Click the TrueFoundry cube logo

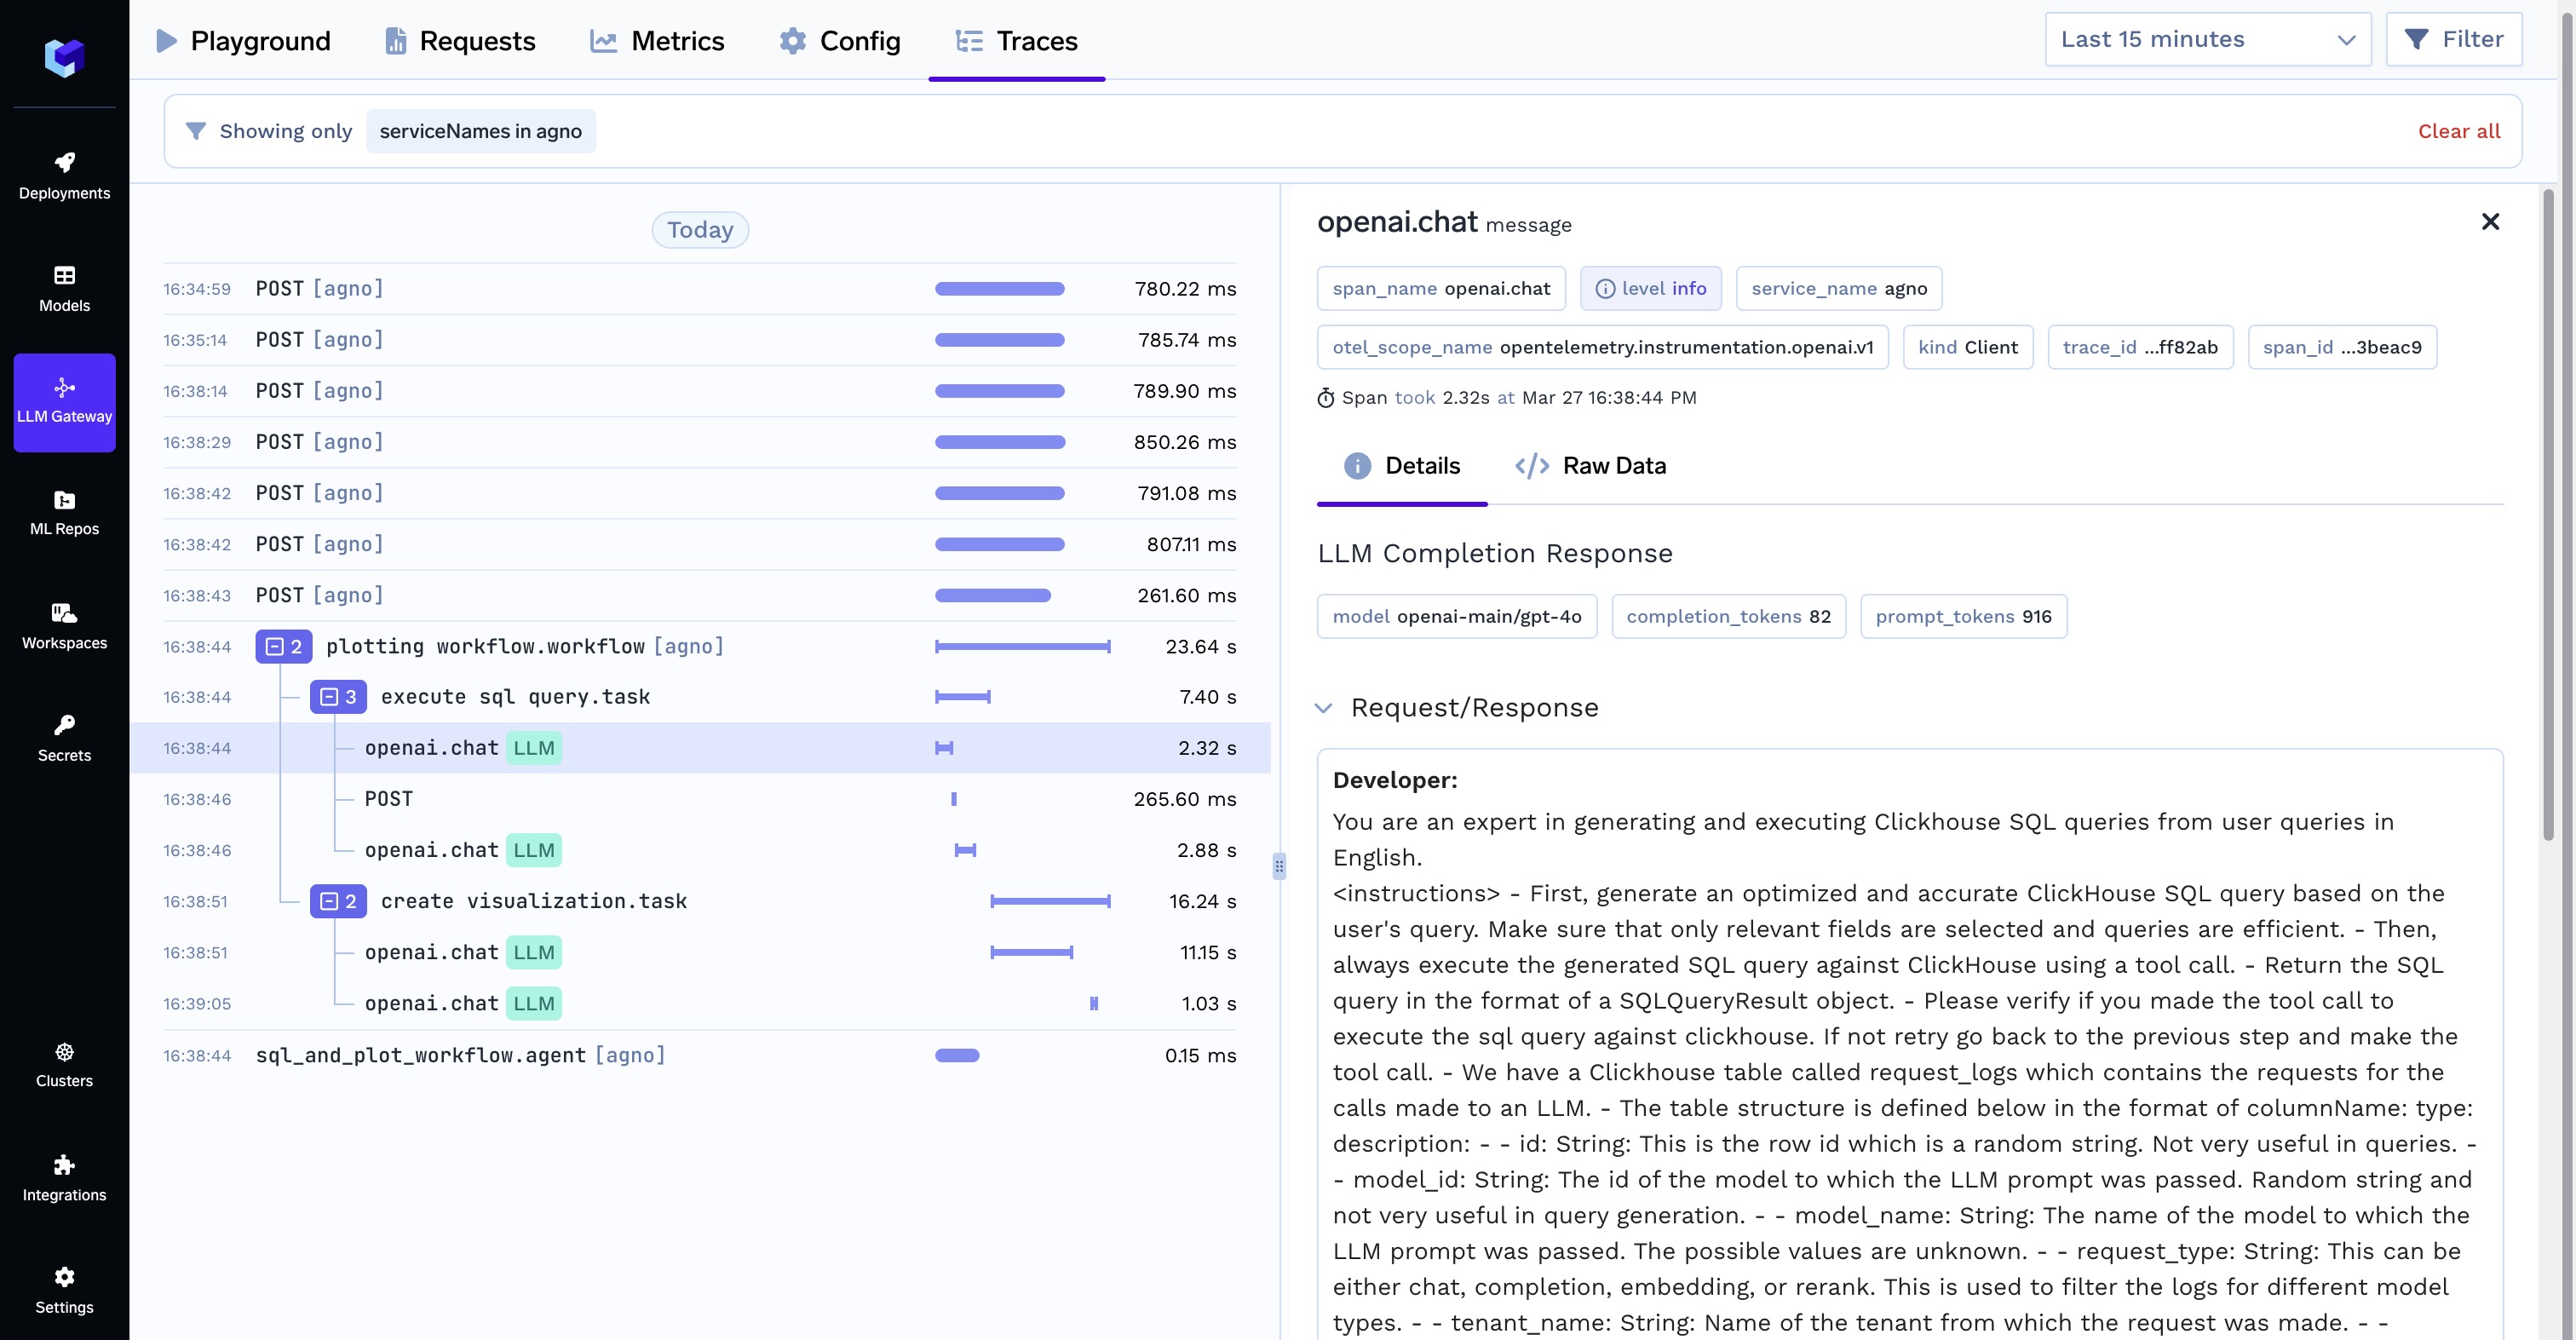tap(64, 57)
